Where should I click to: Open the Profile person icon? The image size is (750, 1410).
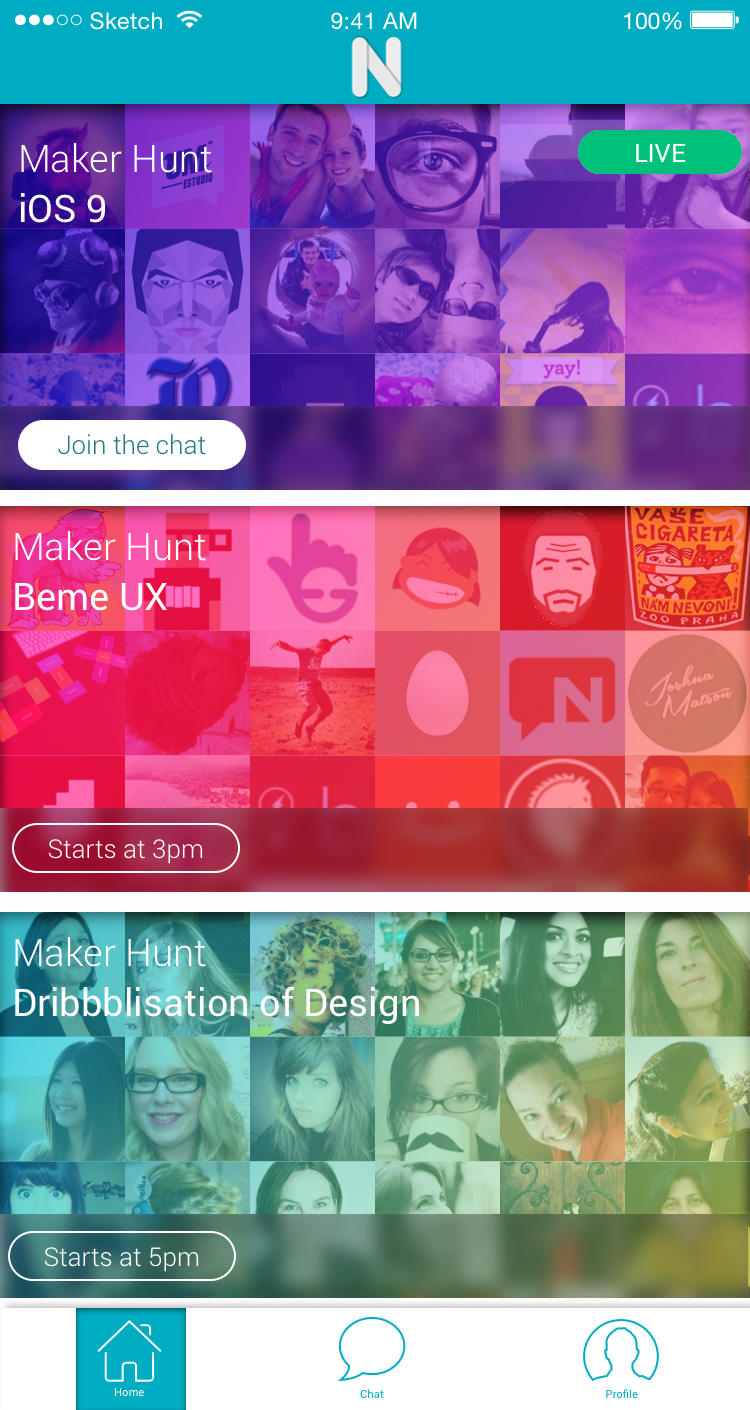[621, 1351]
